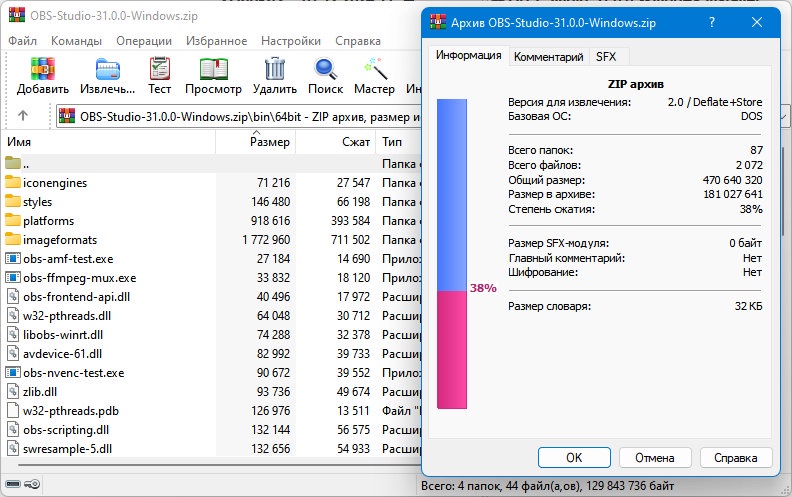Click the help question mark in the dialog title
Image resolution: width=792 pixels, height=497 pixels.
click(x=712, y=22)
